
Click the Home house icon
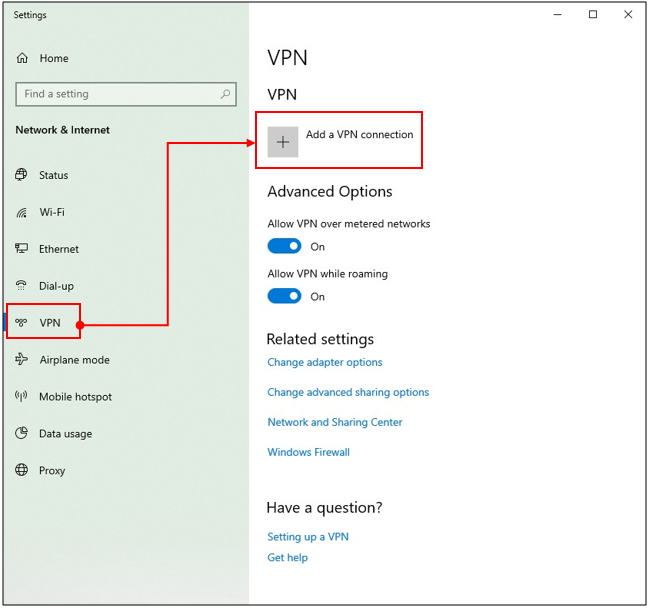tap(22, 58)
